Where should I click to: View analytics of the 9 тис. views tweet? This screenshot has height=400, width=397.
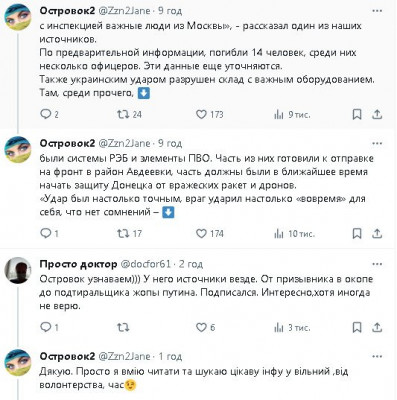pos(292,115)
